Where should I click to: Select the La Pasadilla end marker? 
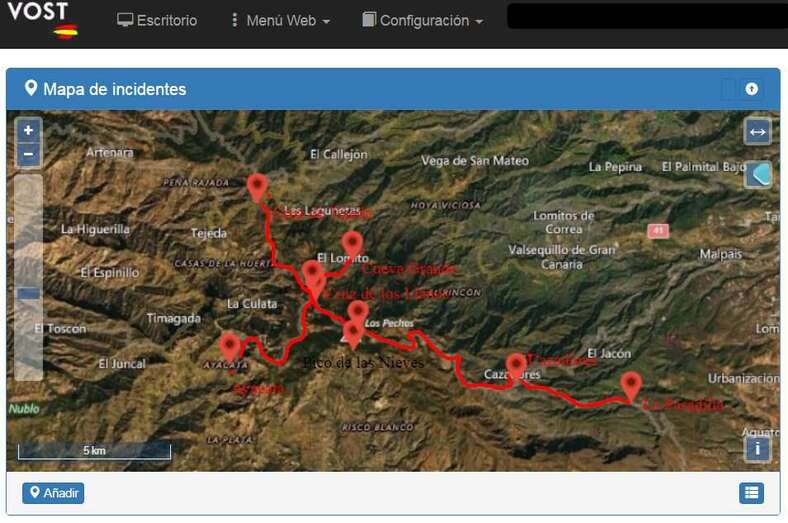(631, 386)
